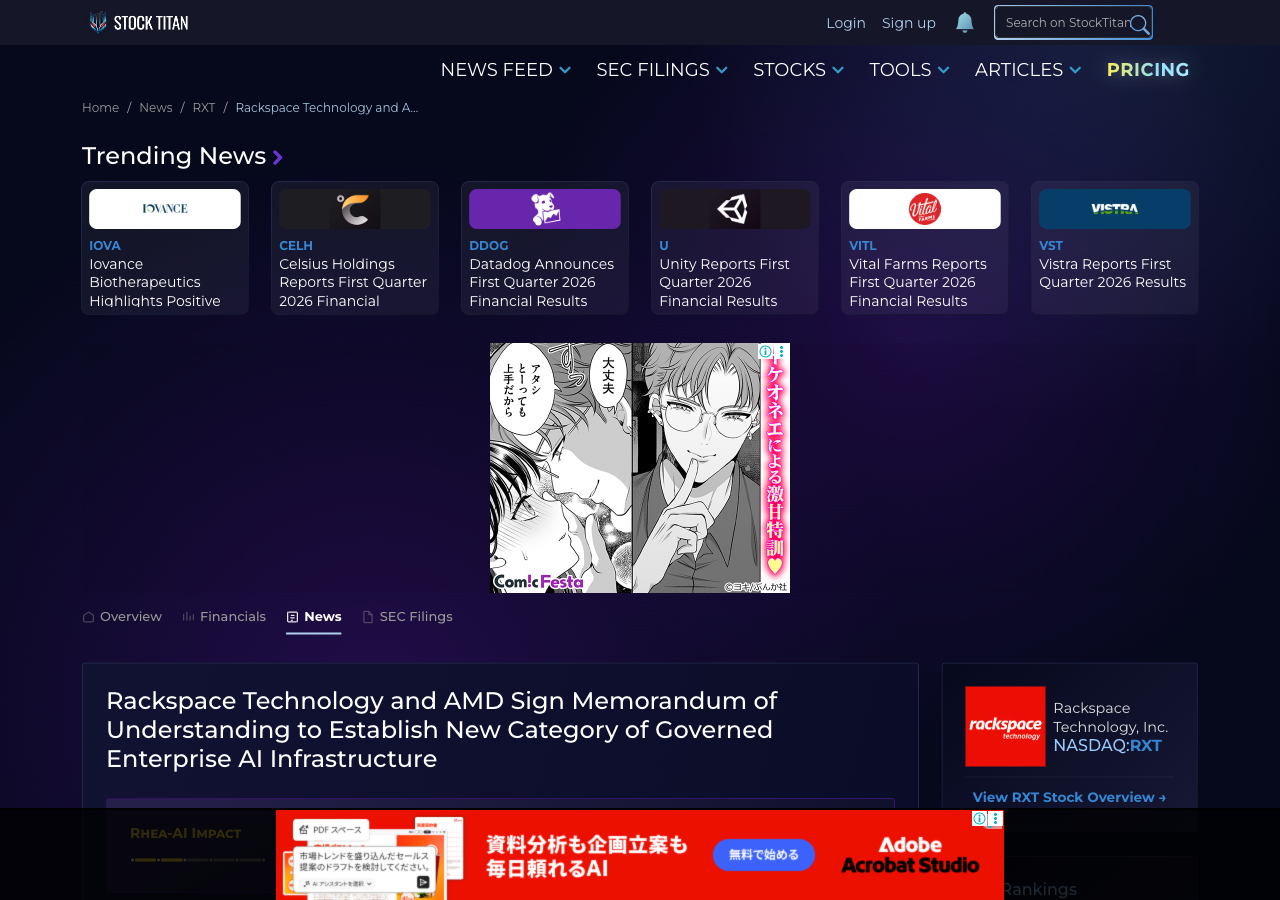Click the Rhea-AI Impact label
This screenshot has height=900, width=1280.
click(186, 833)
